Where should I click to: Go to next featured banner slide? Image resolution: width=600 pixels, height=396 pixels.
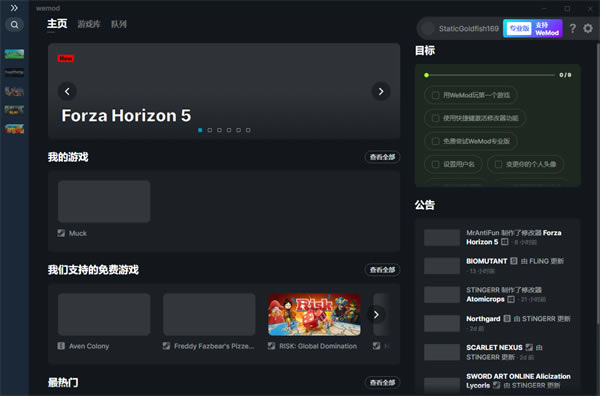(x=381, y=91)
